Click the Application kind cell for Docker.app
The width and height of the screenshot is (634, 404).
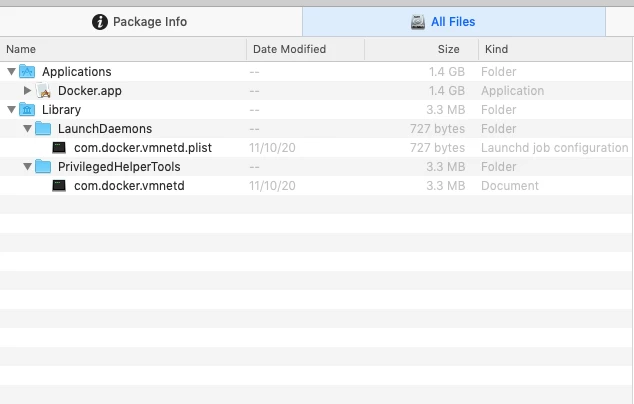point(512,91)
